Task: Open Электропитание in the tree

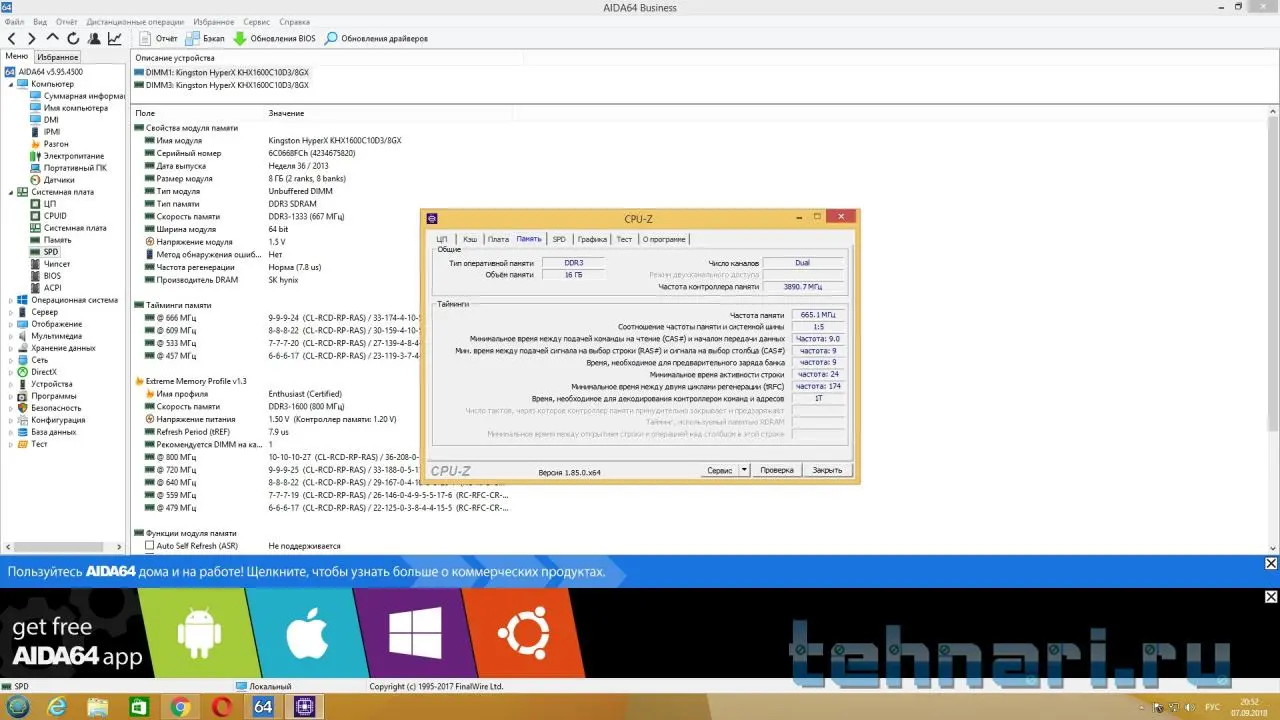Action: (x=73, y=156)
